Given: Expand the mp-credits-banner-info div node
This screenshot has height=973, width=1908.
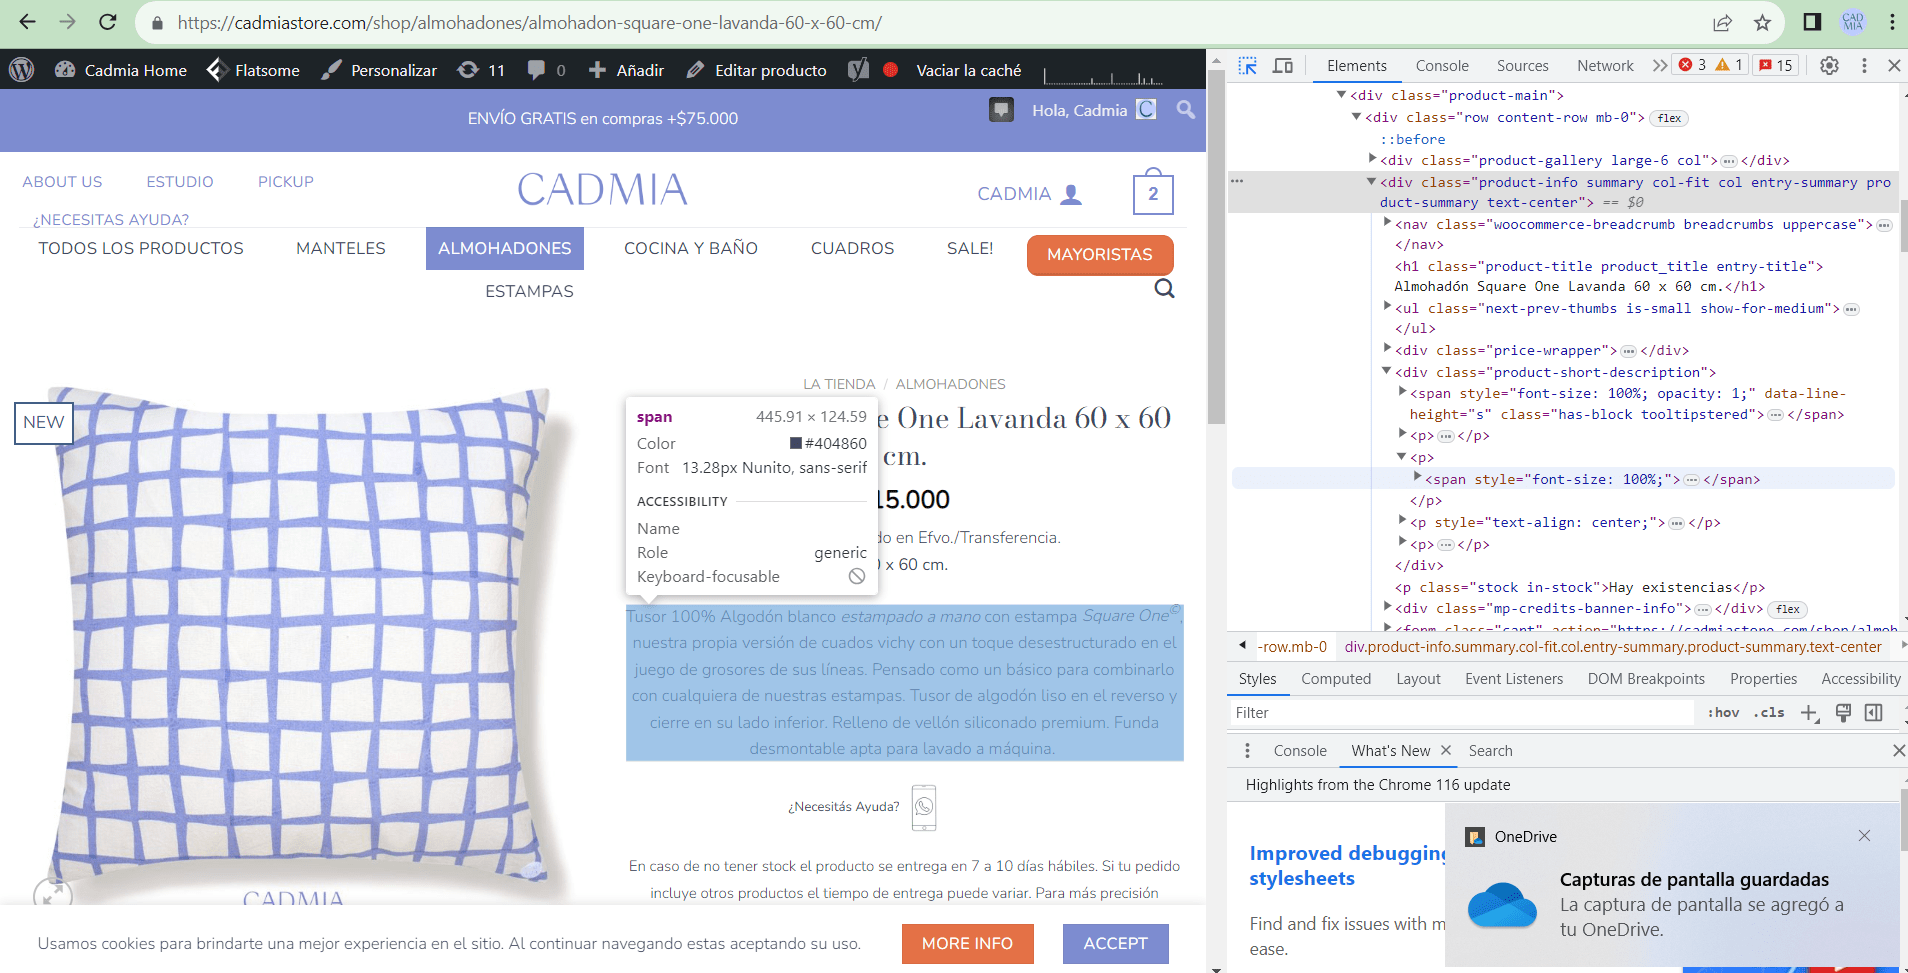Looking at the screenshot, I should pyautogui.click(x=1387, y=607).
